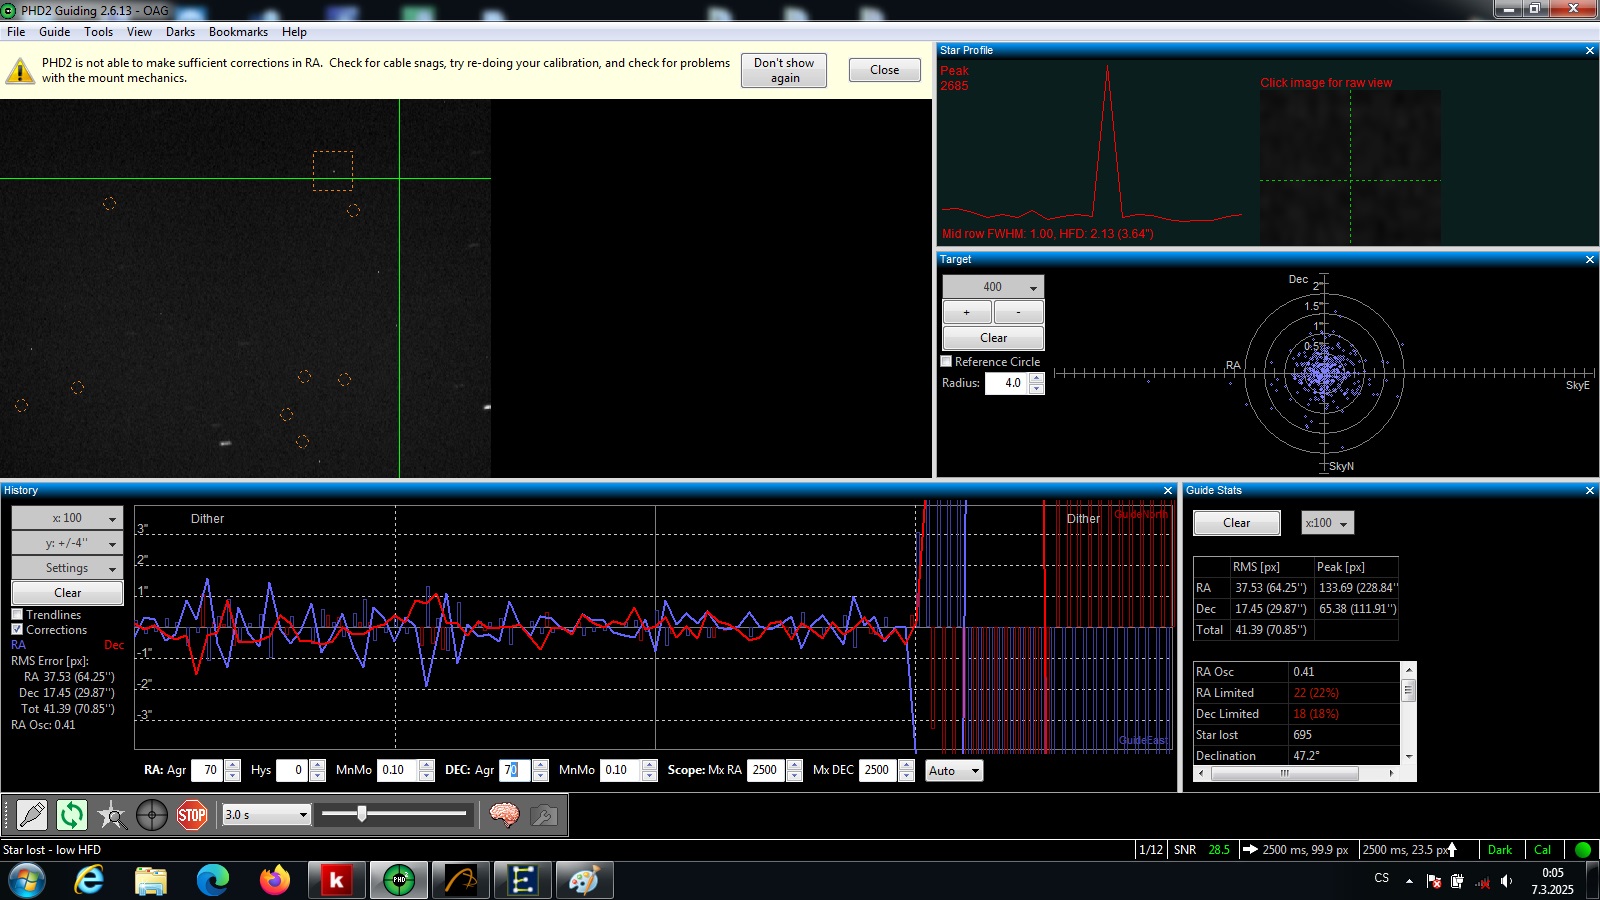Open Firefox from the taskbar

click(274, 880)
